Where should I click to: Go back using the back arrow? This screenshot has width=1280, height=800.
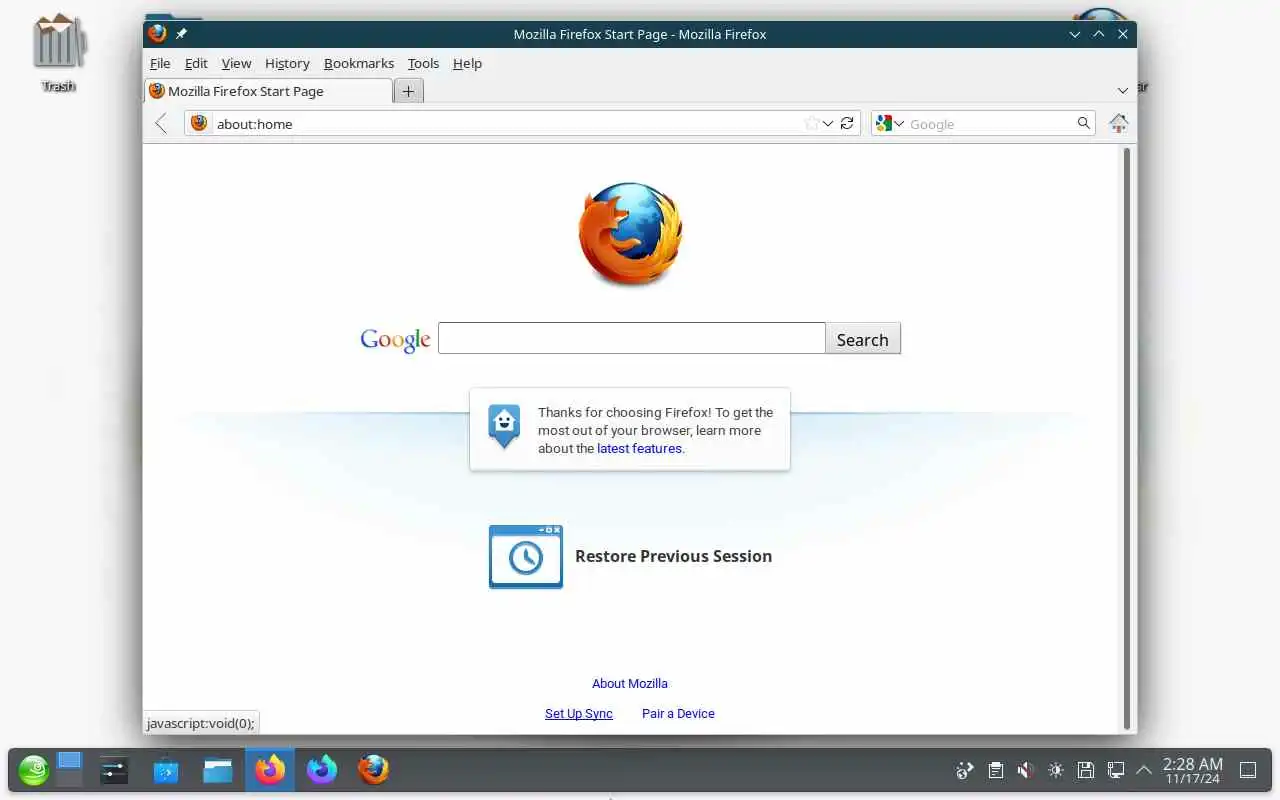coord(161,123)
